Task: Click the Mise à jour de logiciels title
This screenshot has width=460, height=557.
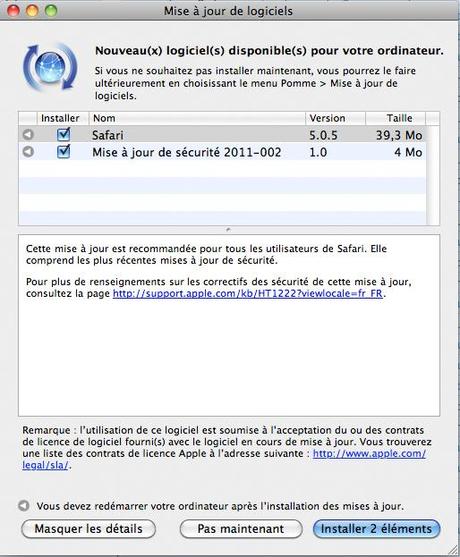Action: click(228, 11)
